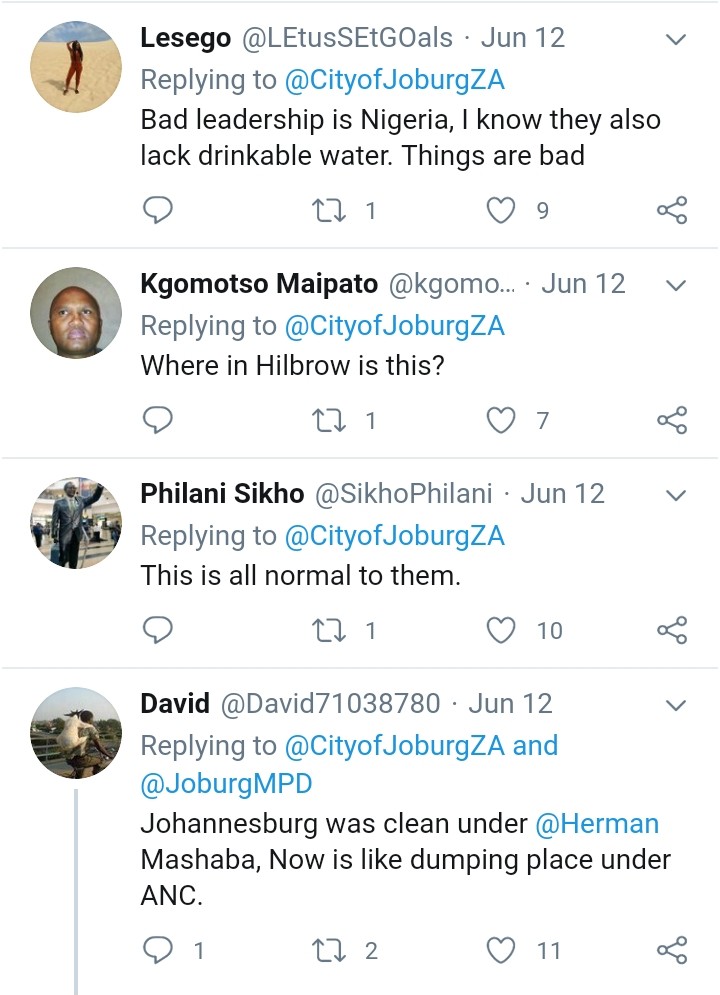Like Philani Sikho's tweet with 10 likes
This screenshot has height=995, width=720.
point(501,630)
